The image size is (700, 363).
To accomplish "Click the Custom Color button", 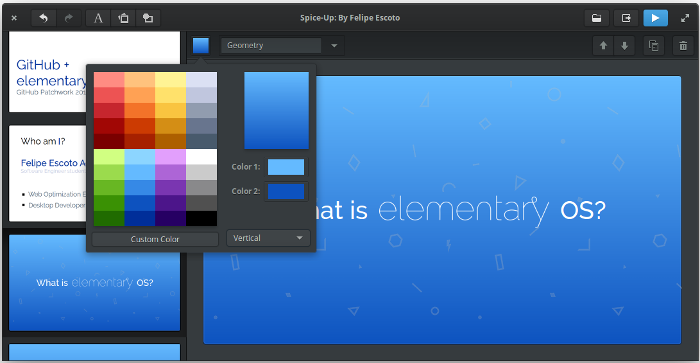I will [155, 239].
